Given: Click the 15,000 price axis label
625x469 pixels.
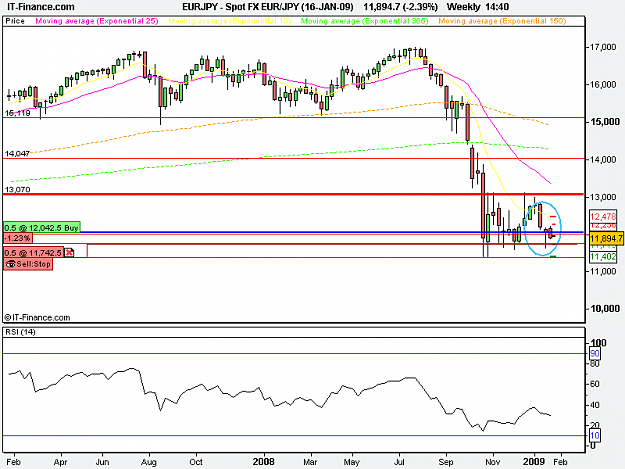Looking at the screenshot, I should (x=605, y=122).
